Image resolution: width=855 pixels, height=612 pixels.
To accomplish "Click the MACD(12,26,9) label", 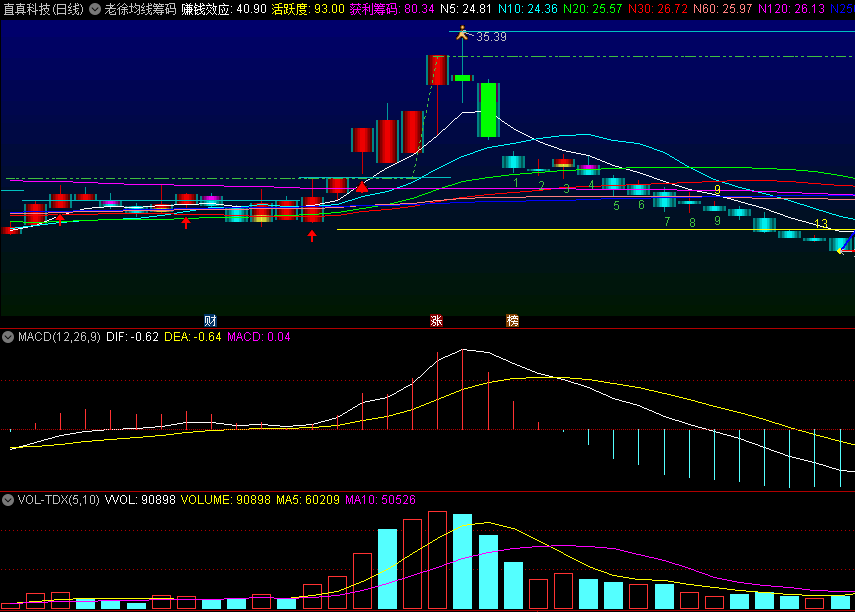I will 59,337.
